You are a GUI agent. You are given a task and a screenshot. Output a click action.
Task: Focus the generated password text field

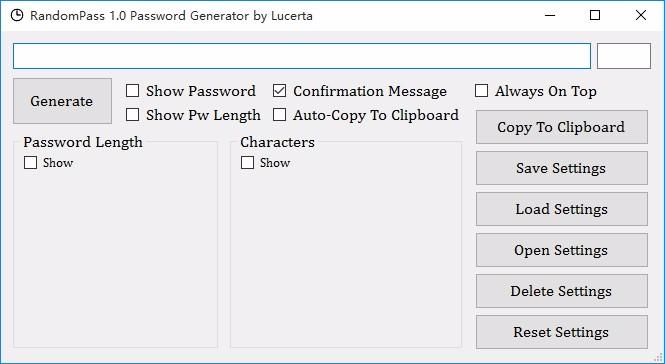point(302,56)
